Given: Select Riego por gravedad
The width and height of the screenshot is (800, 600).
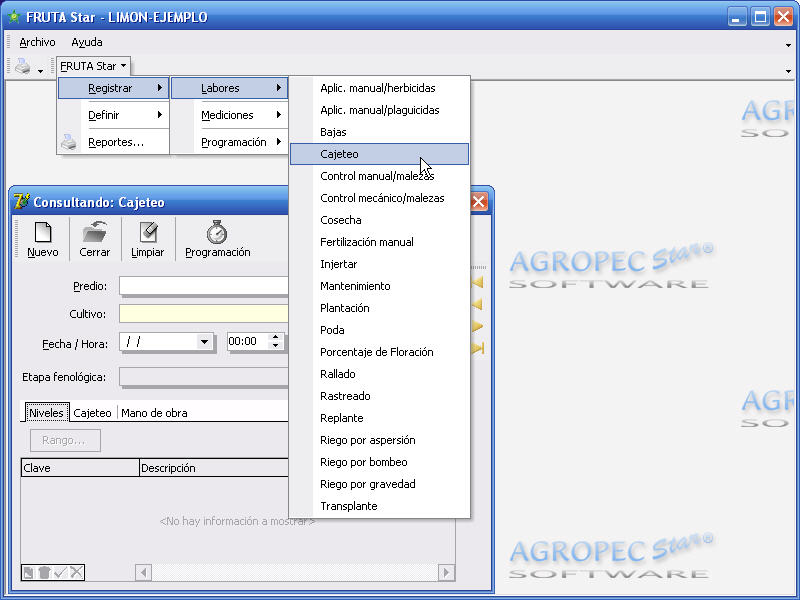Looking at the screenshot, I should pyautogui.click(x=379, y=484).
